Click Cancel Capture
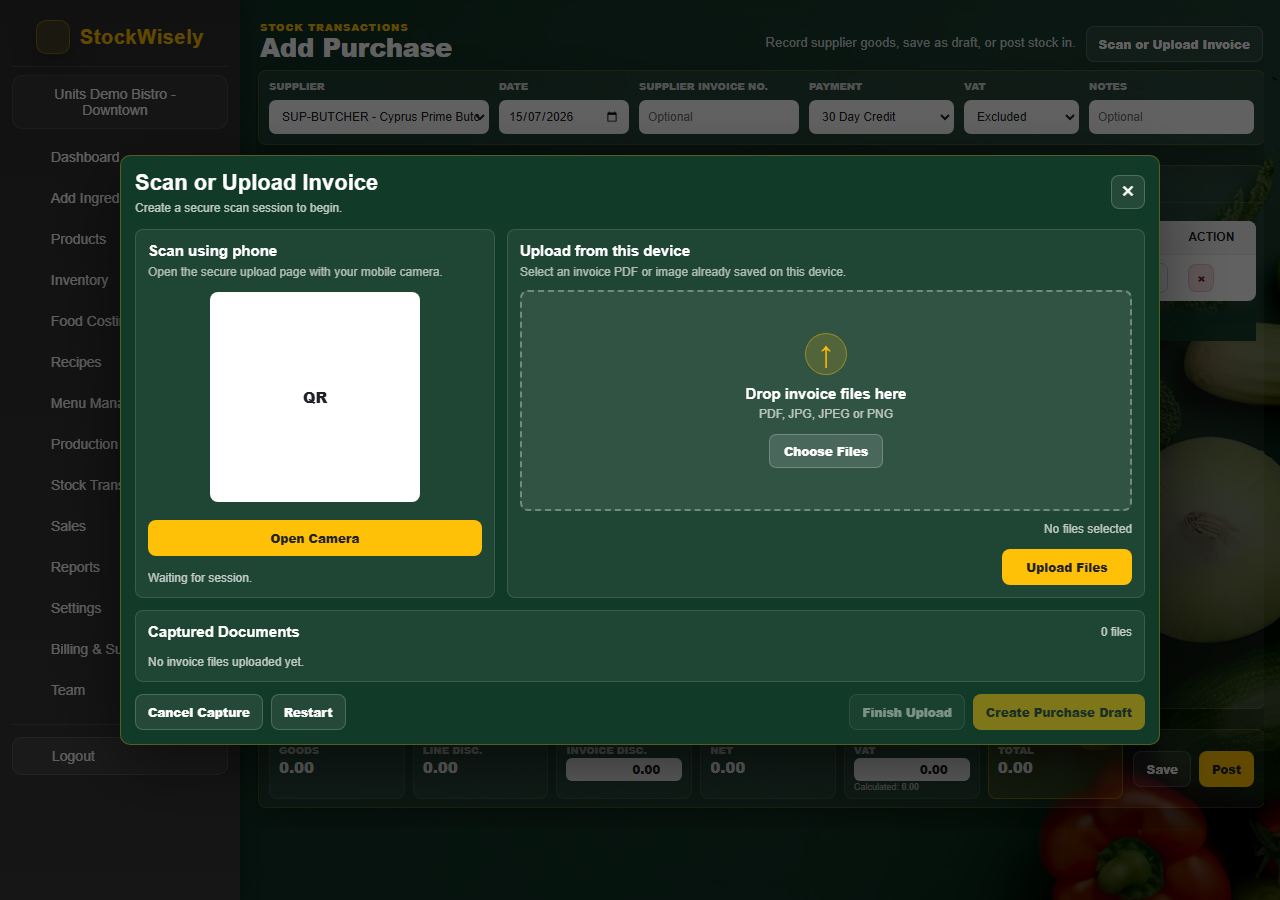Screen dimensions: 1280x900 tap(199, 712)
